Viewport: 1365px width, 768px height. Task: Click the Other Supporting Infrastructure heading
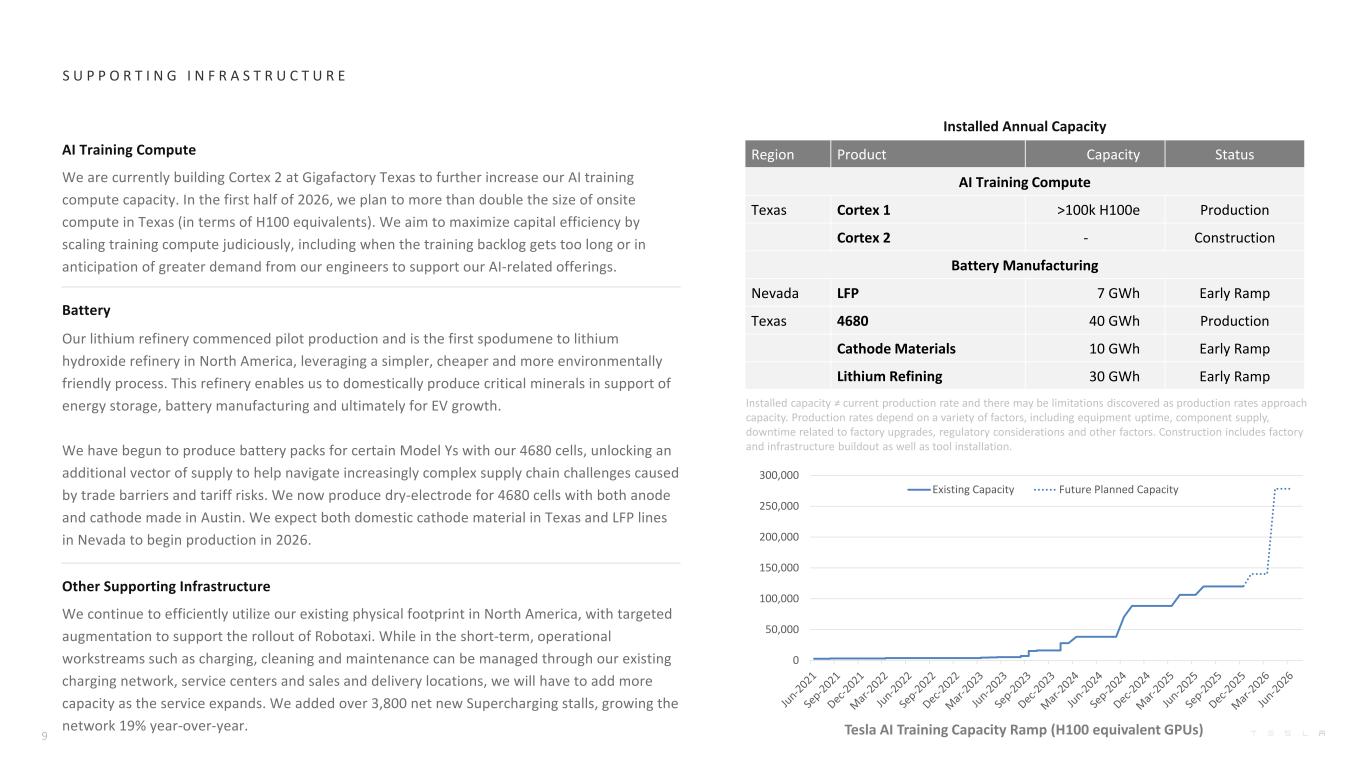click(x=166, y=586)
